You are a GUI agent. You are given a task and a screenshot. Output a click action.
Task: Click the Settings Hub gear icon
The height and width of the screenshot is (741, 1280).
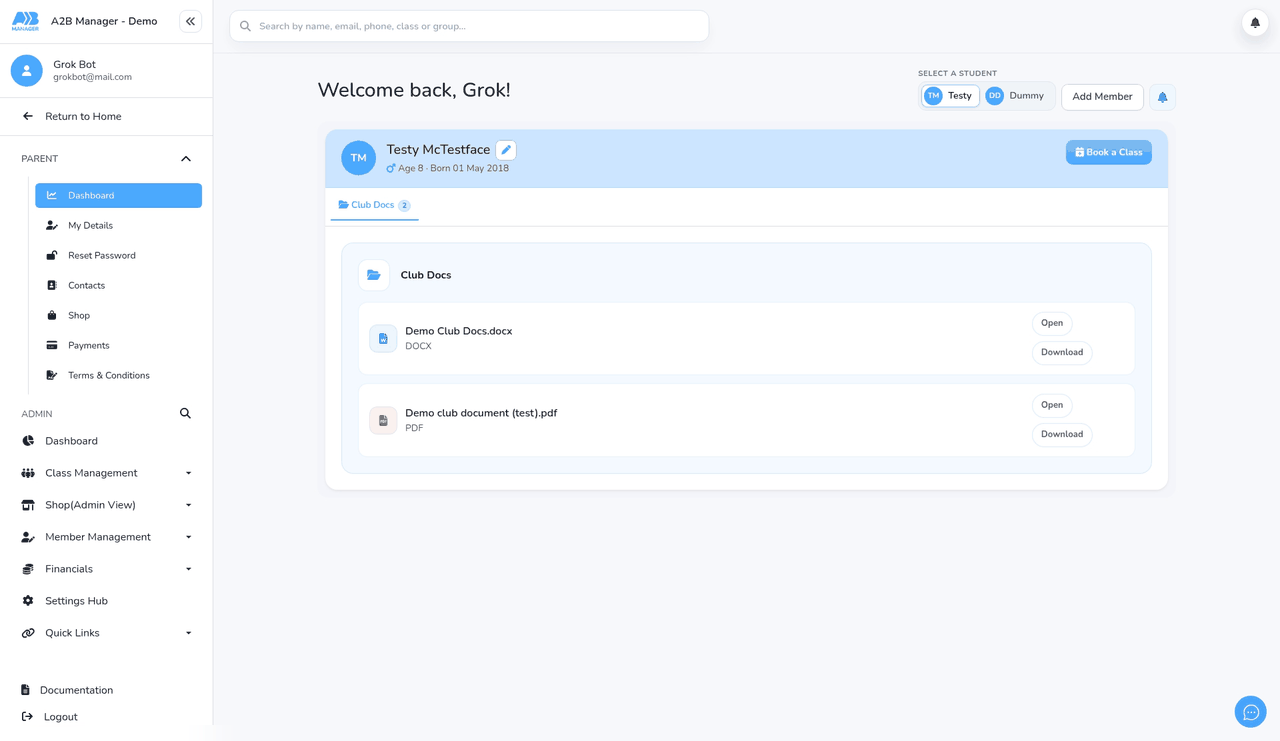tap(28, 601)
